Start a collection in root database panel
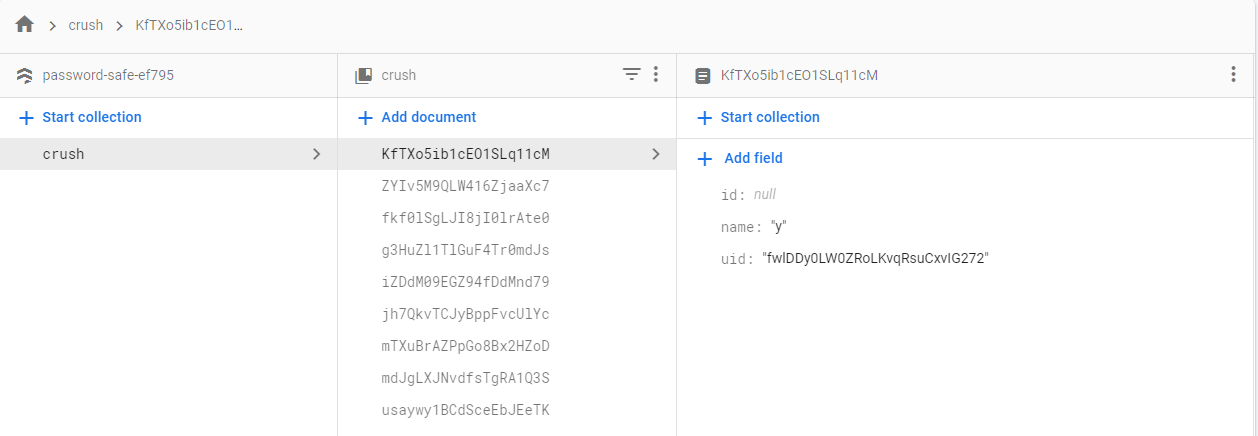The width and height of the screenshot is (1258, 436). (x=81, y=117)
